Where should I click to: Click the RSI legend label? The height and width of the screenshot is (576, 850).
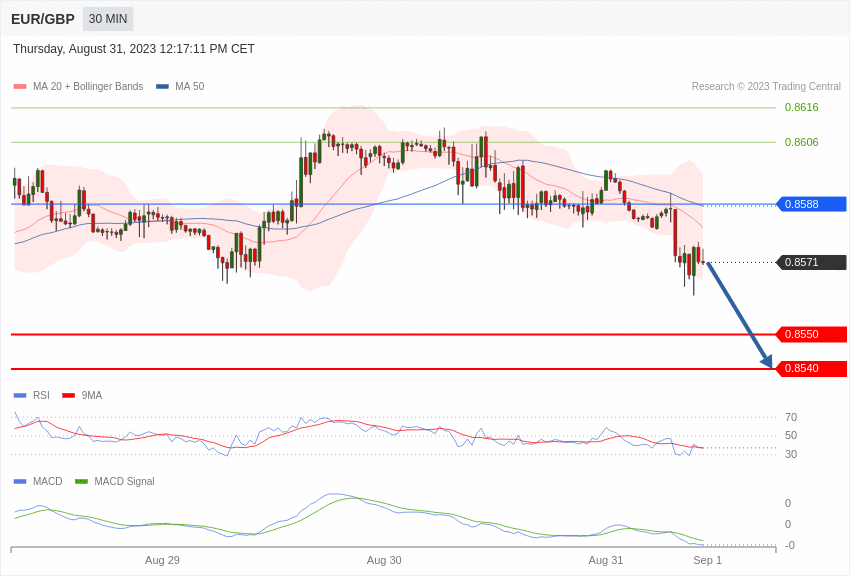point(41,396)
